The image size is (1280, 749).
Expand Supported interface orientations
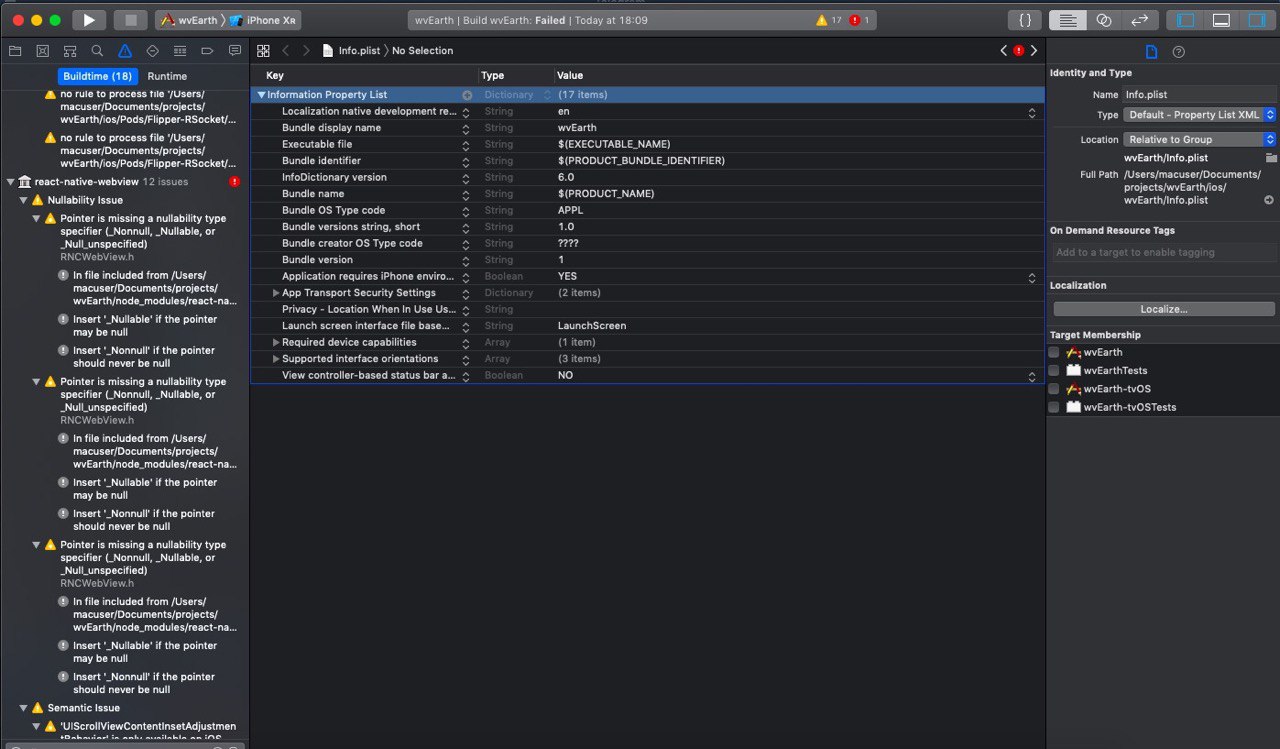pos(276,359)
